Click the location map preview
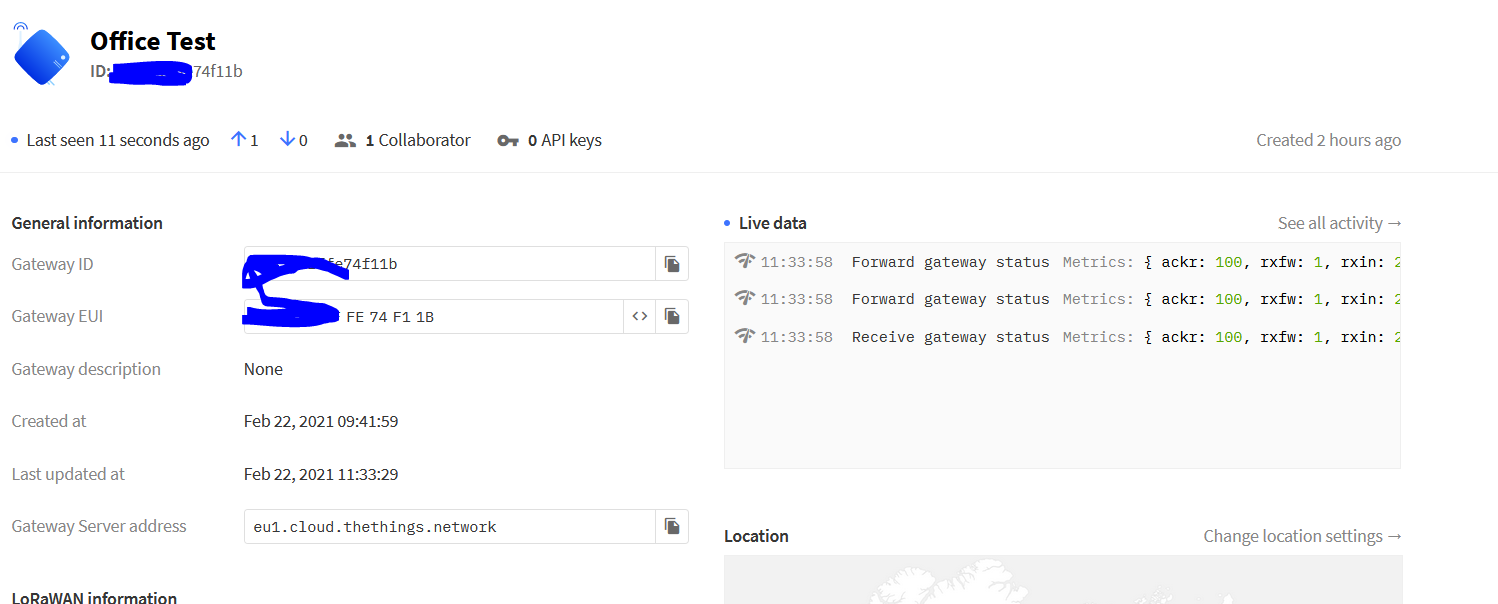Viewport: 1498px width, 604px height. point(1062,580)
